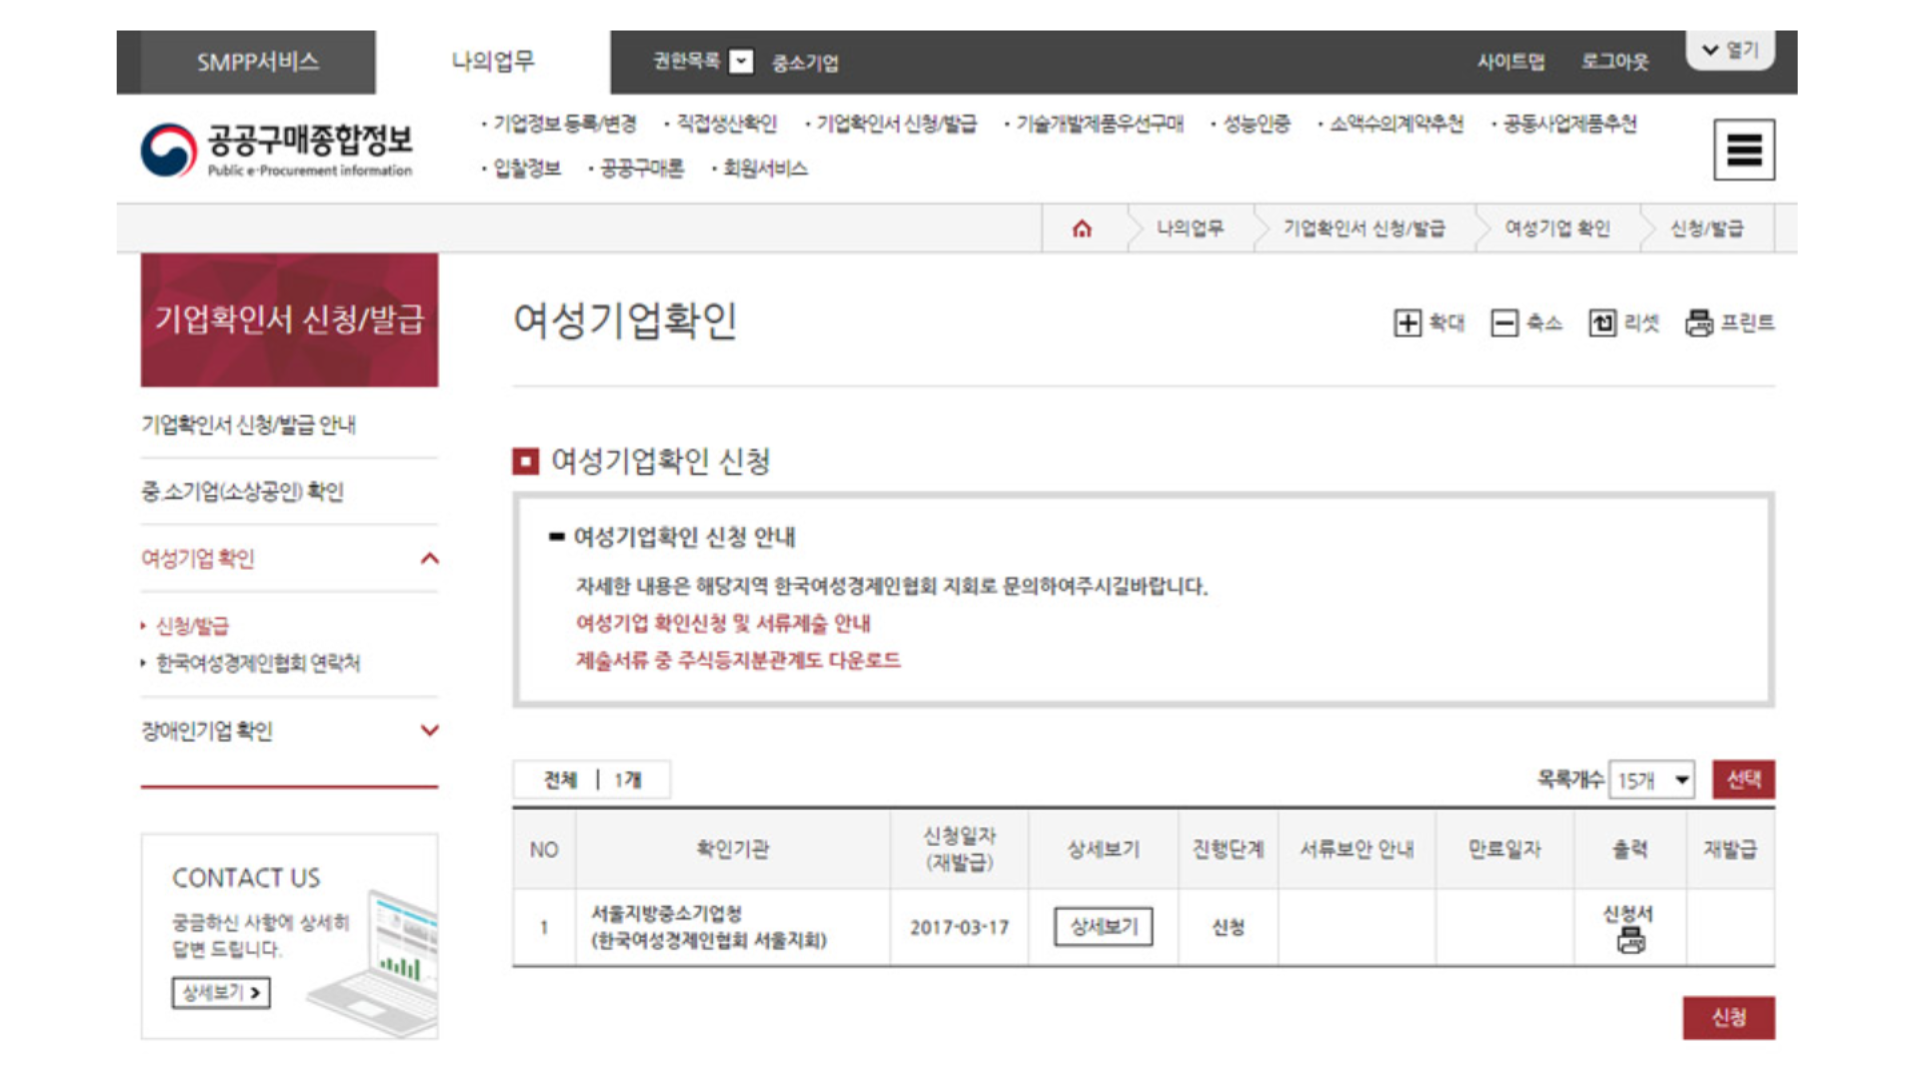Click CONTACT US 상세보기 link
This screenshot has width=1920, height=1080.
(221, 993)
